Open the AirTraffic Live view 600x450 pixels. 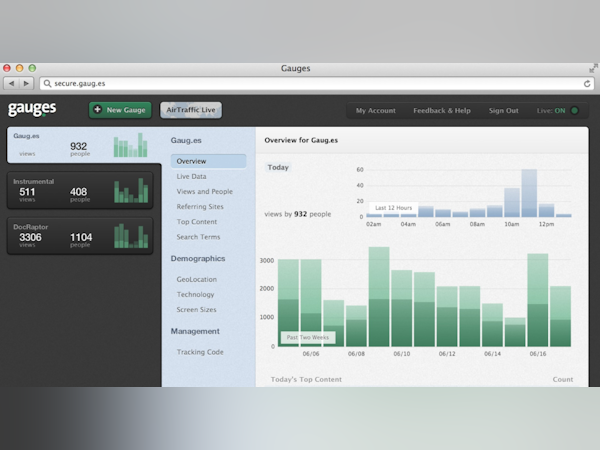click(191, 110)
